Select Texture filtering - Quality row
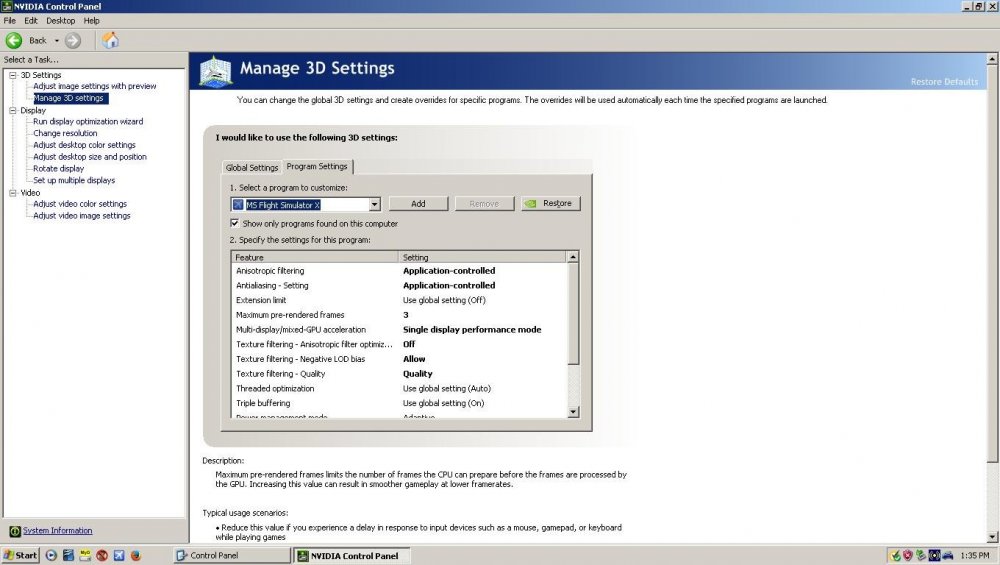Image resolution: width=1000 pixels, height=565 pixels. click(x=399, y=374)
